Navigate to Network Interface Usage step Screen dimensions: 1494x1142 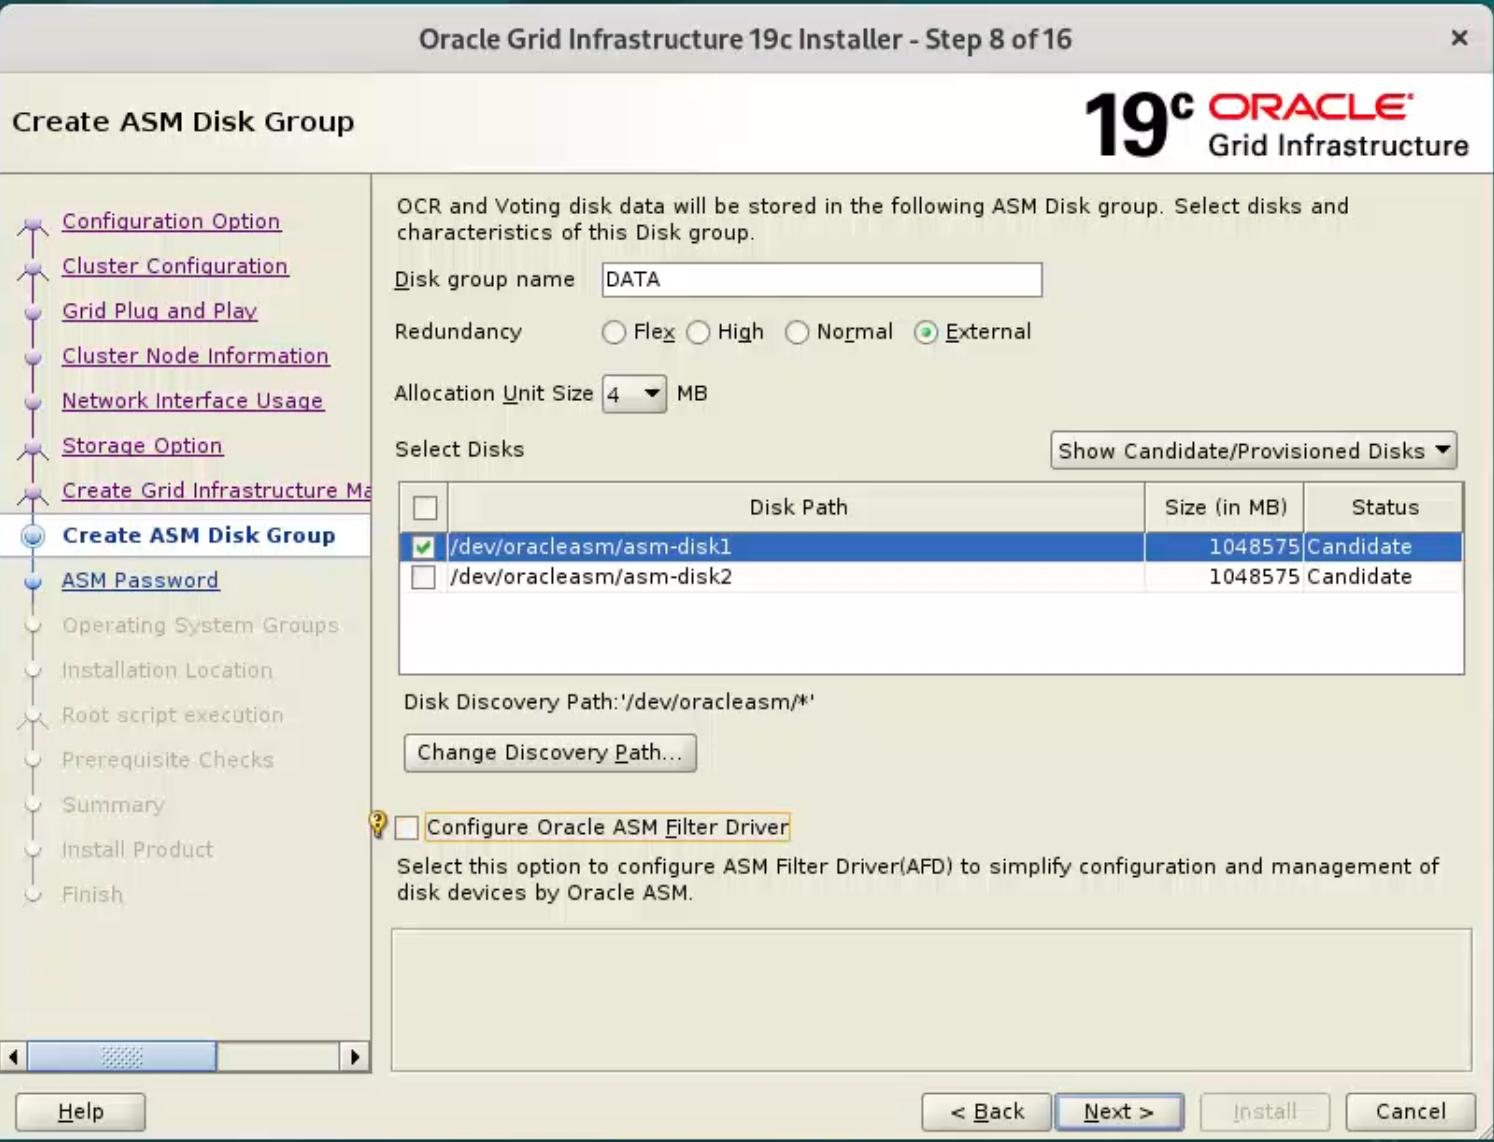tap(192, 401)
